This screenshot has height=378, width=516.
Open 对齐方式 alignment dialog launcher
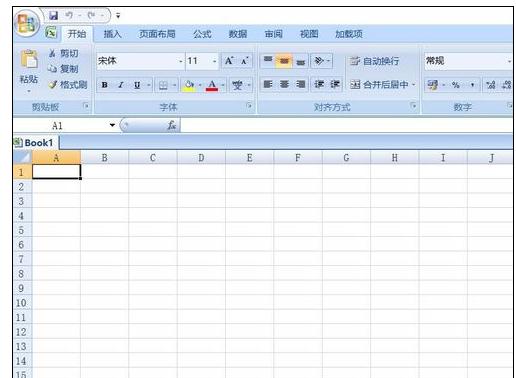pos(413,106)
